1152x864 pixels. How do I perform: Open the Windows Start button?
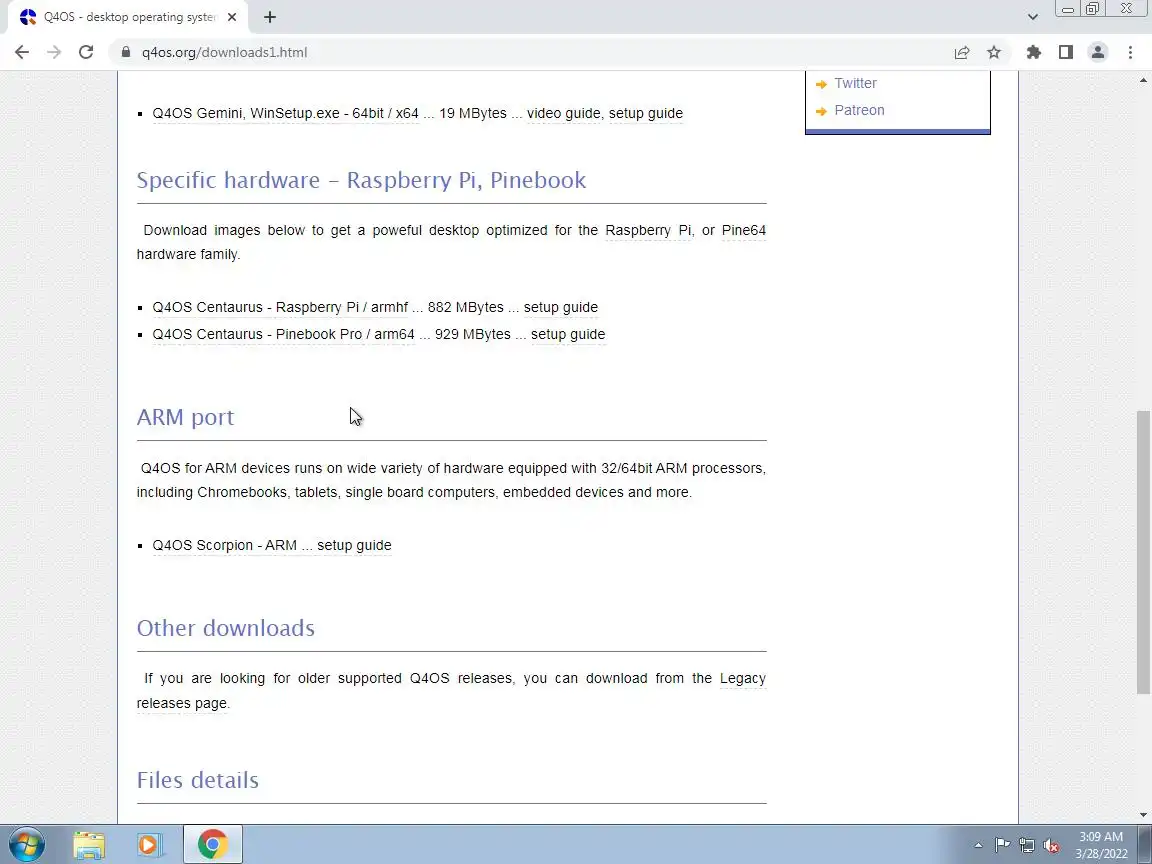click(x=26, y=844)
